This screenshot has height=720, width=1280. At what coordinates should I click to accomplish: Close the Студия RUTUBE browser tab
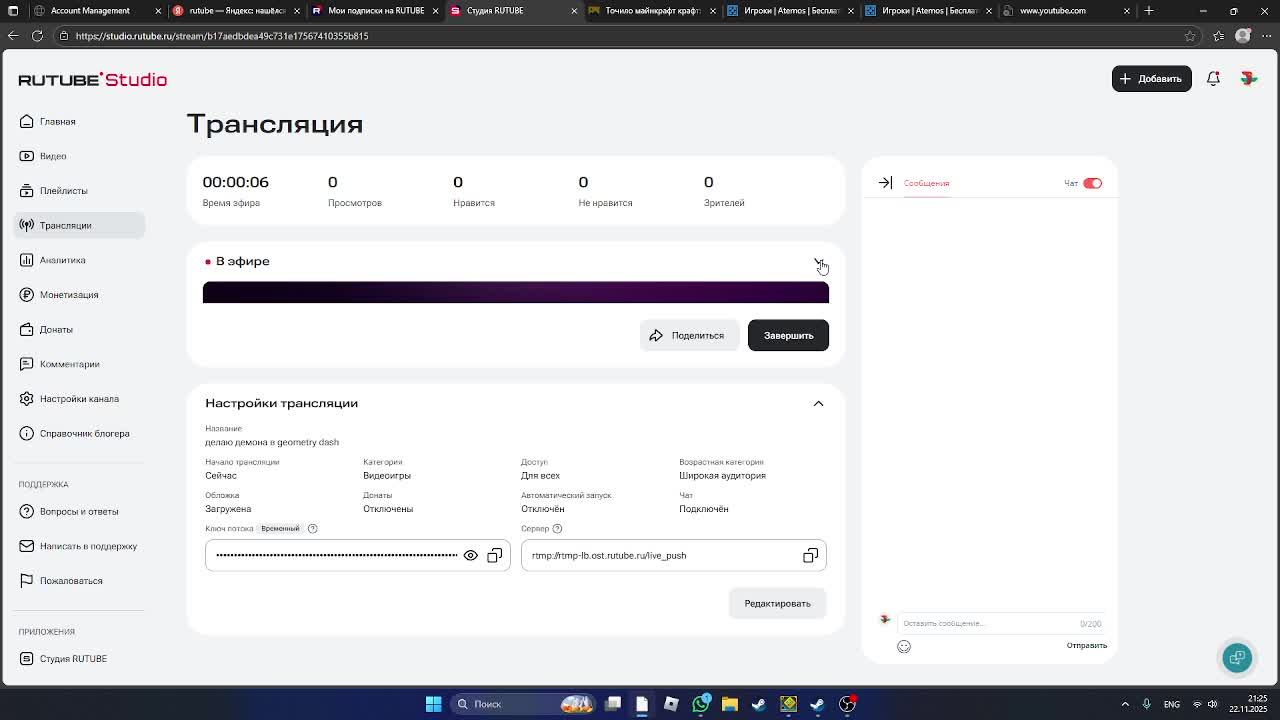(574, 11)
